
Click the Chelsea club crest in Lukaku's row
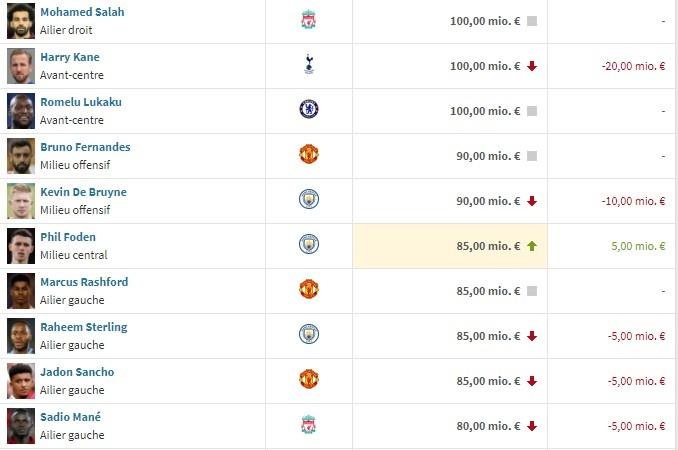[x=309, y=109]
